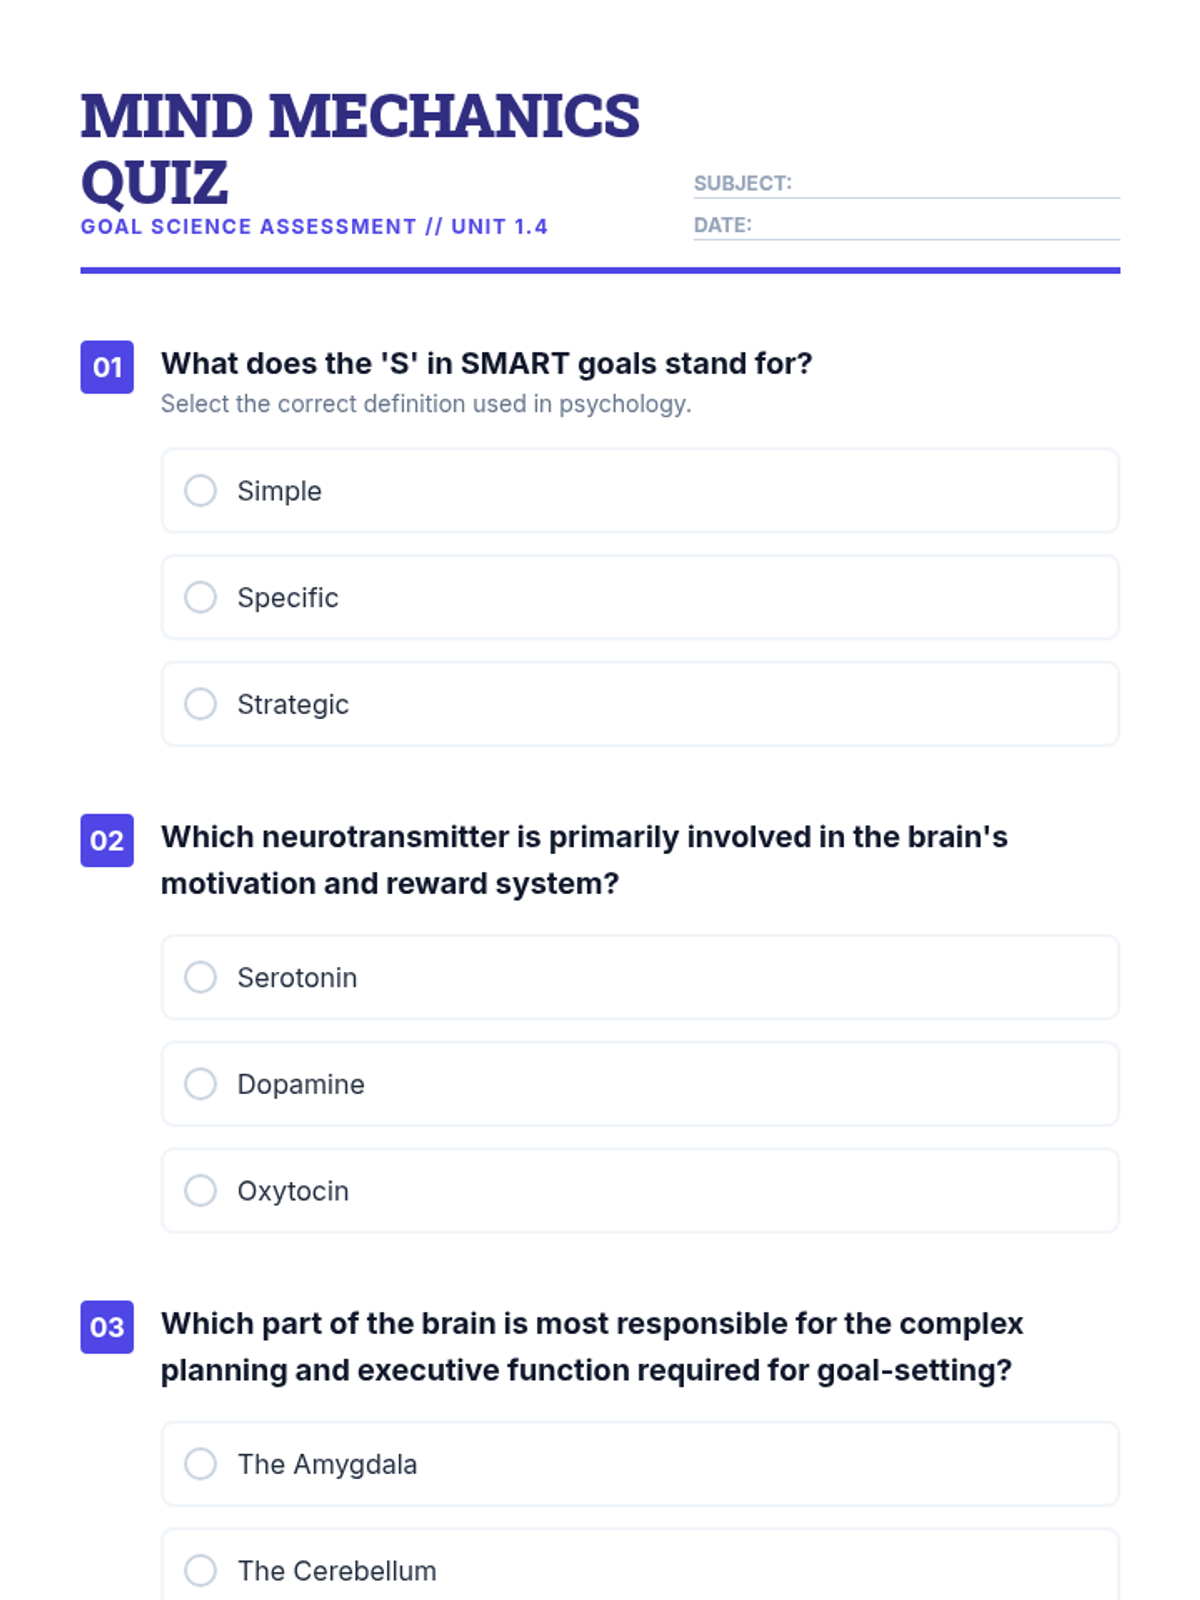
Task: Choose 'The Cerebellum' radio option
Action: [x=200, y=1570]
